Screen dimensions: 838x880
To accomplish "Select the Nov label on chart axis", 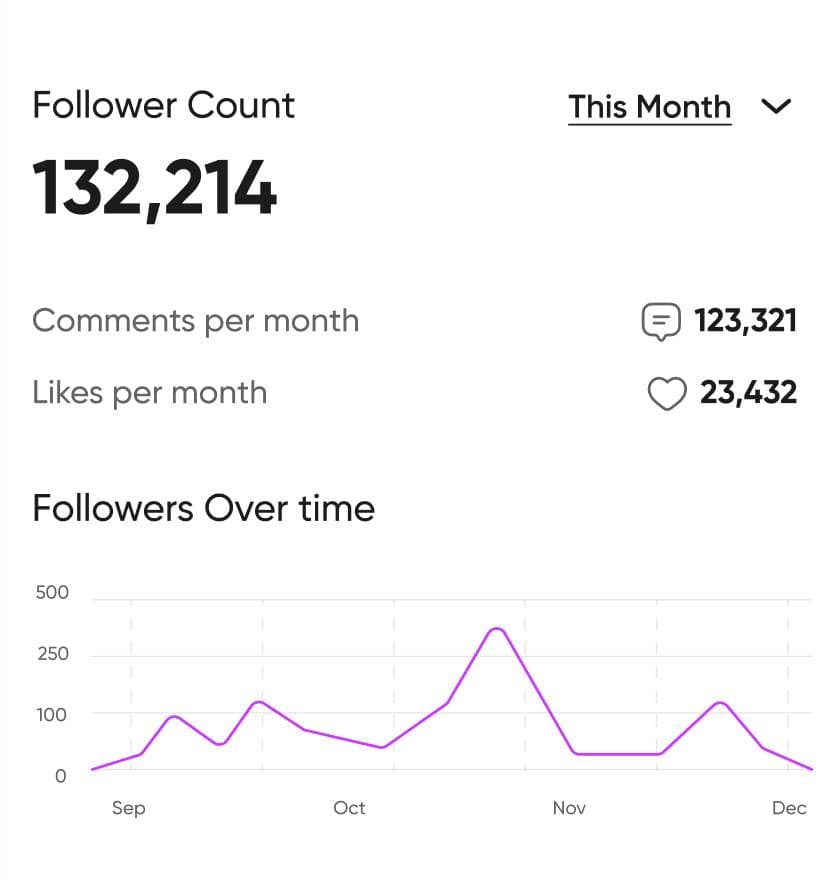I will coord(569,808).
